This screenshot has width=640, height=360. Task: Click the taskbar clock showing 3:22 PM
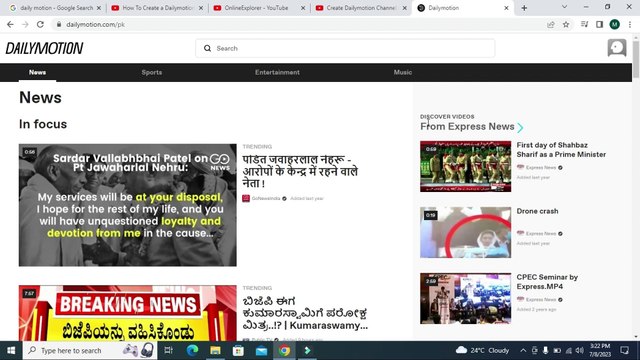tap(600, 351)
